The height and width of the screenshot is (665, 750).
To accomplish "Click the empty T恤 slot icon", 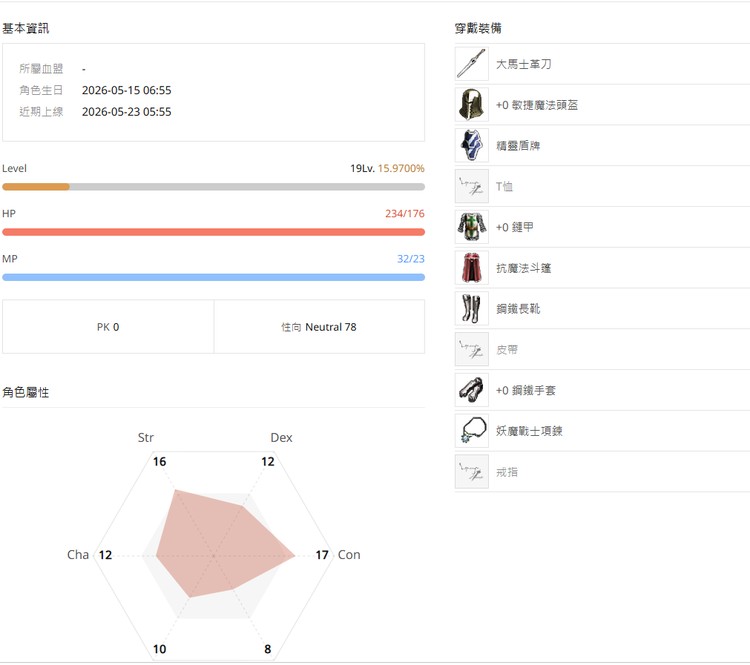I will (x=472, y=186).
